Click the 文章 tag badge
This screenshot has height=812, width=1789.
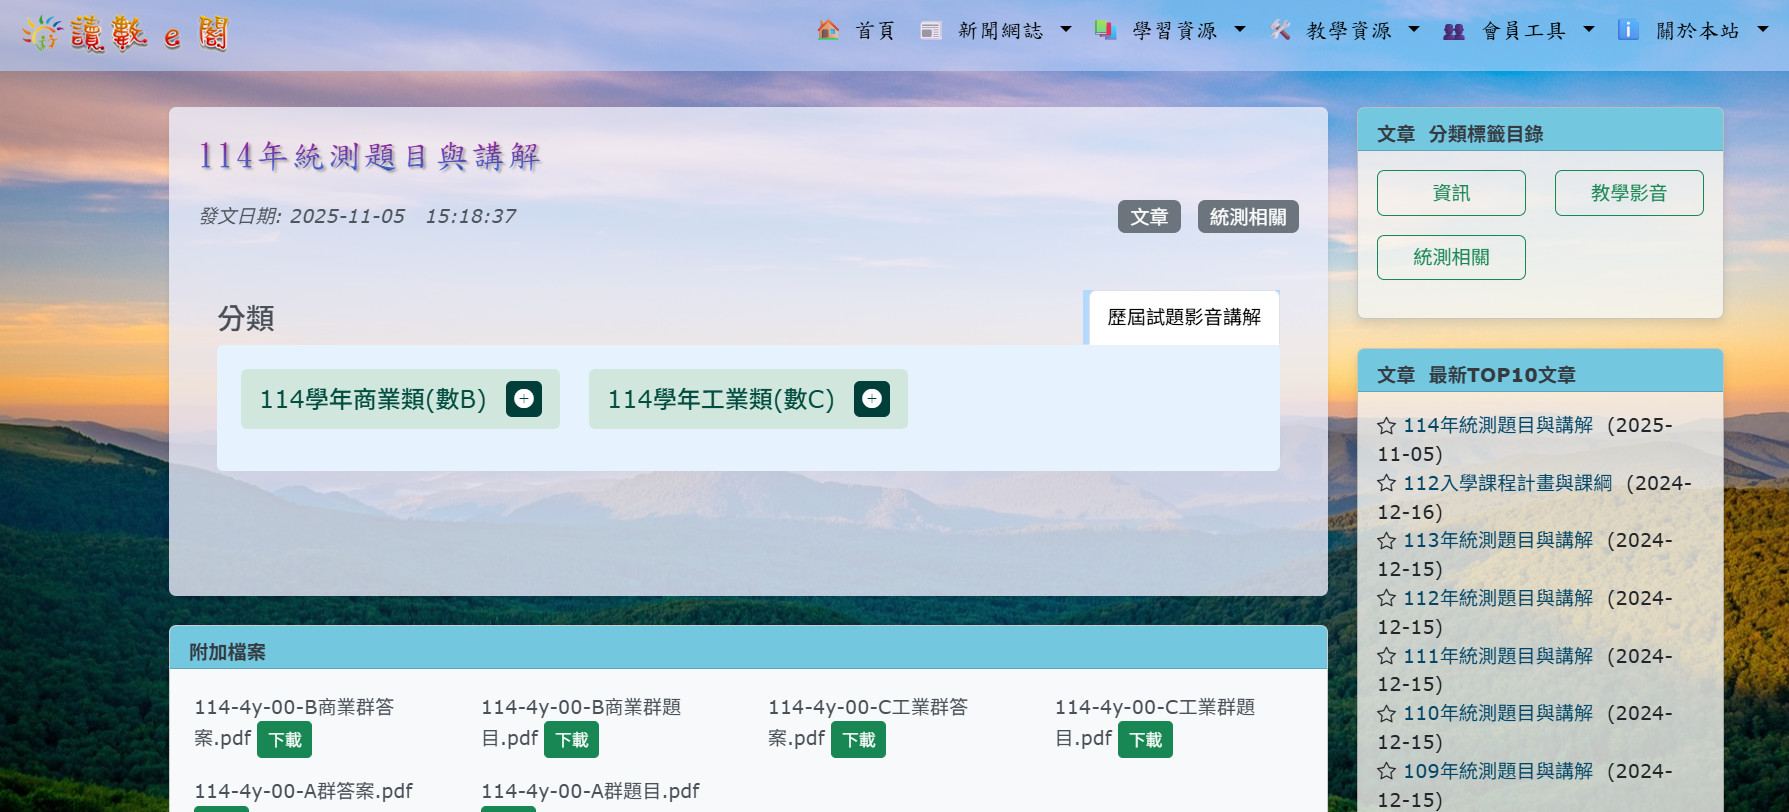point(1149,217)
